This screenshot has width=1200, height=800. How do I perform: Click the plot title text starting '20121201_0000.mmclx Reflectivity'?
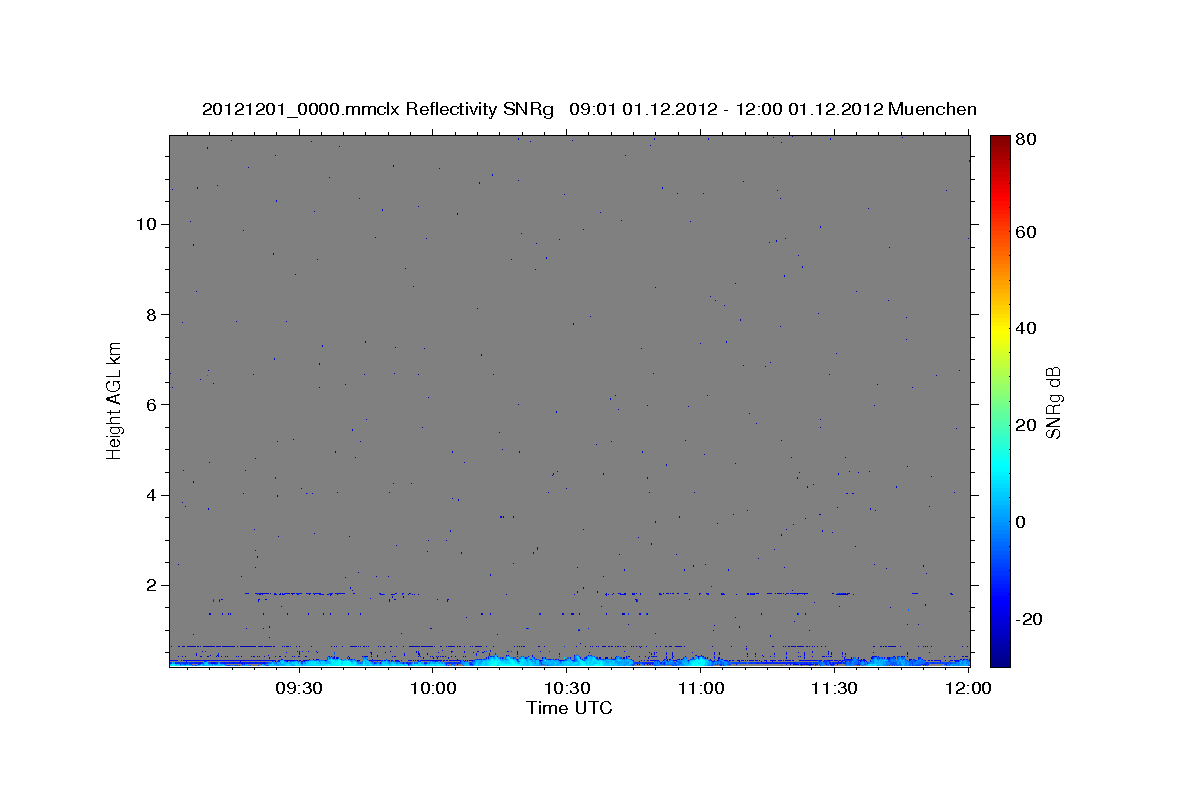click(589, 109)
